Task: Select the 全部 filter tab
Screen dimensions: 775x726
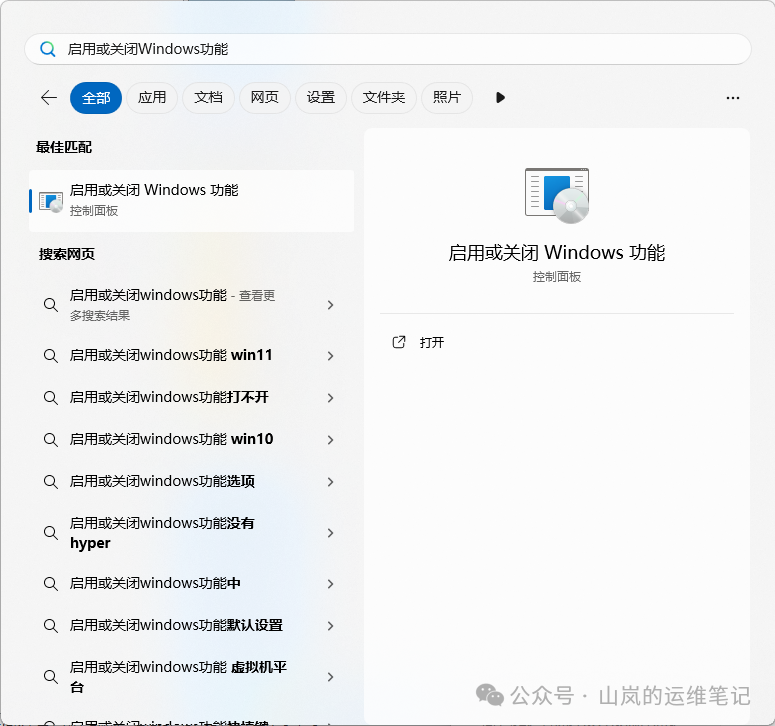Action: (96, 98)
